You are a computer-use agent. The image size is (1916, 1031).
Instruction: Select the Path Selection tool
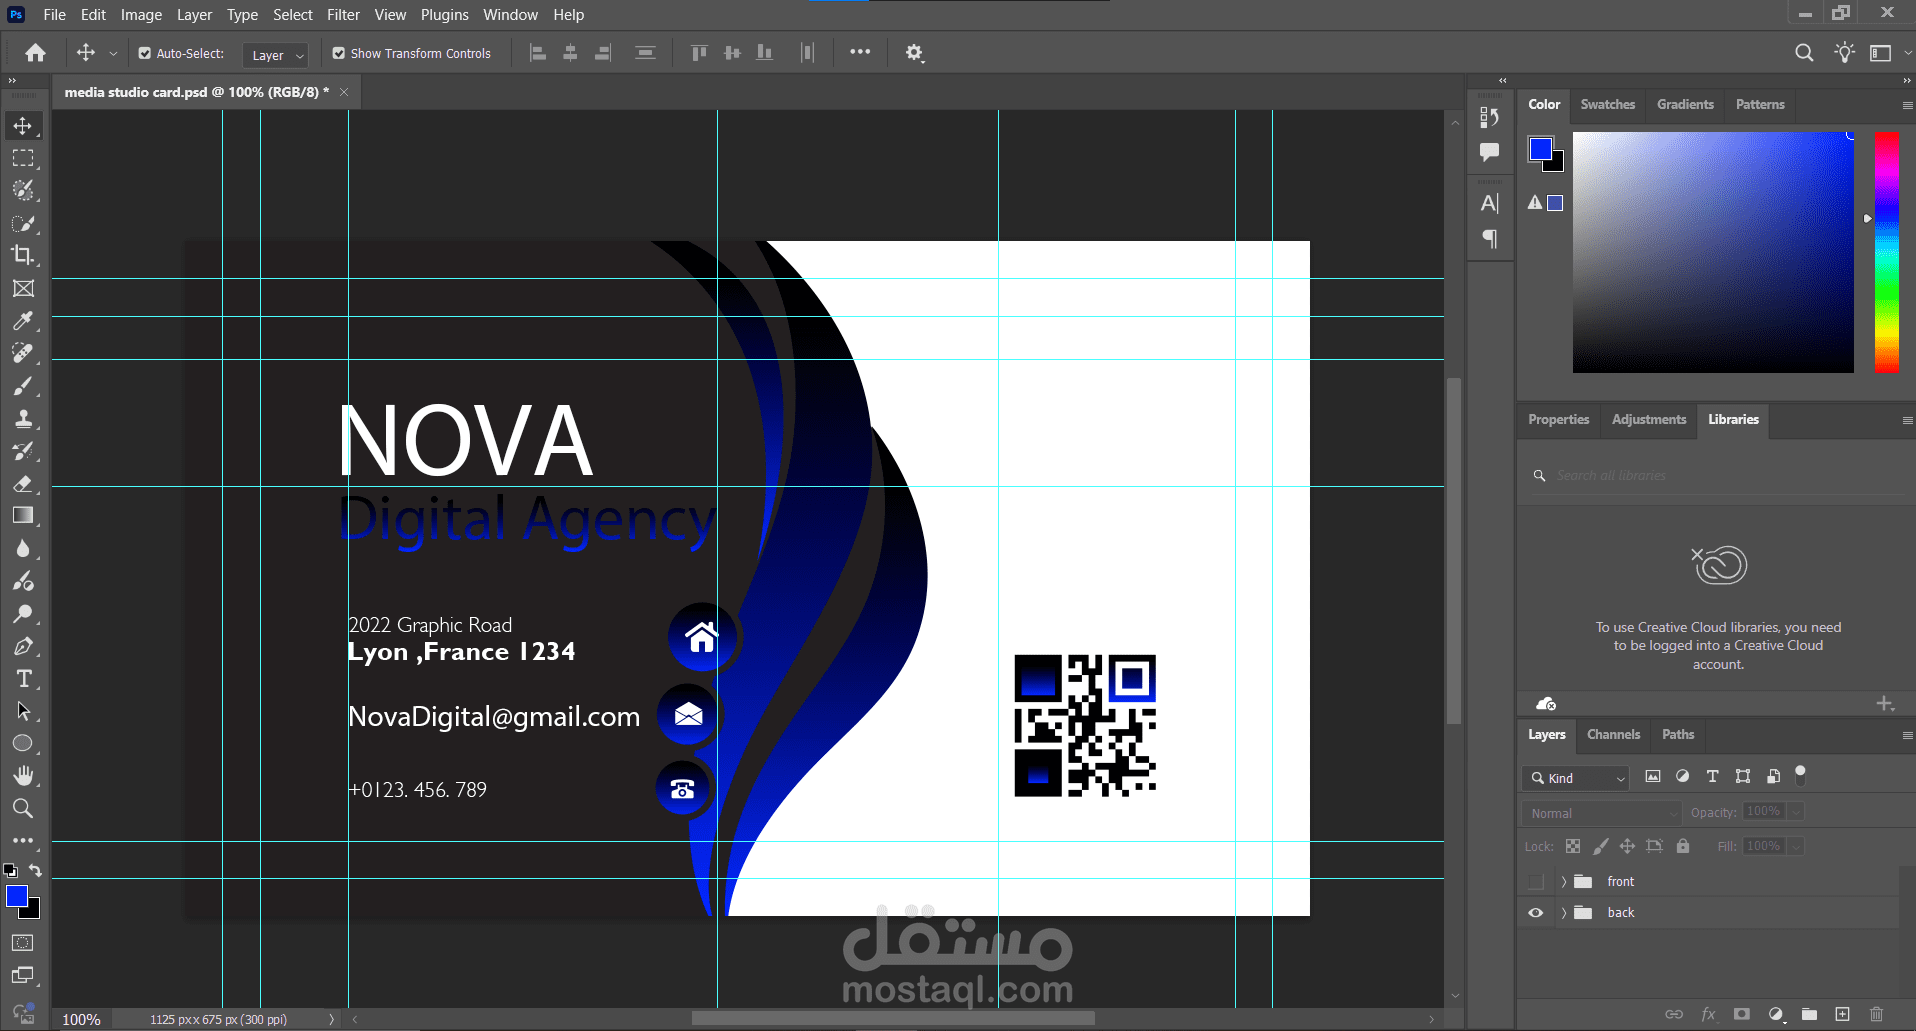[23, 712]
